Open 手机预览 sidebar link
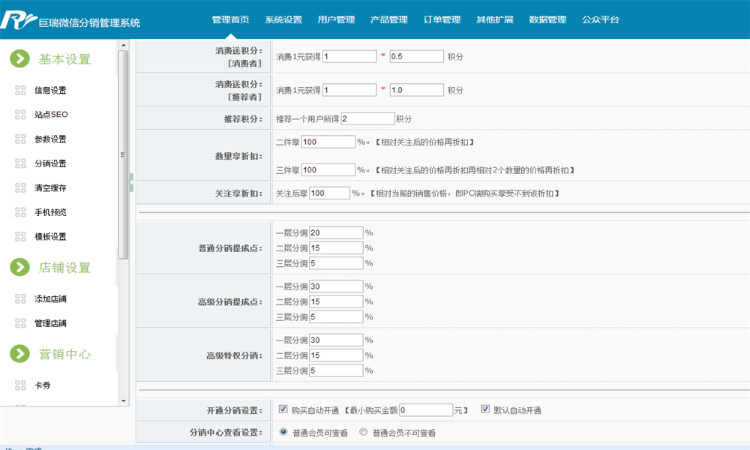Viewport: 750px width, 450px height. 50,212
